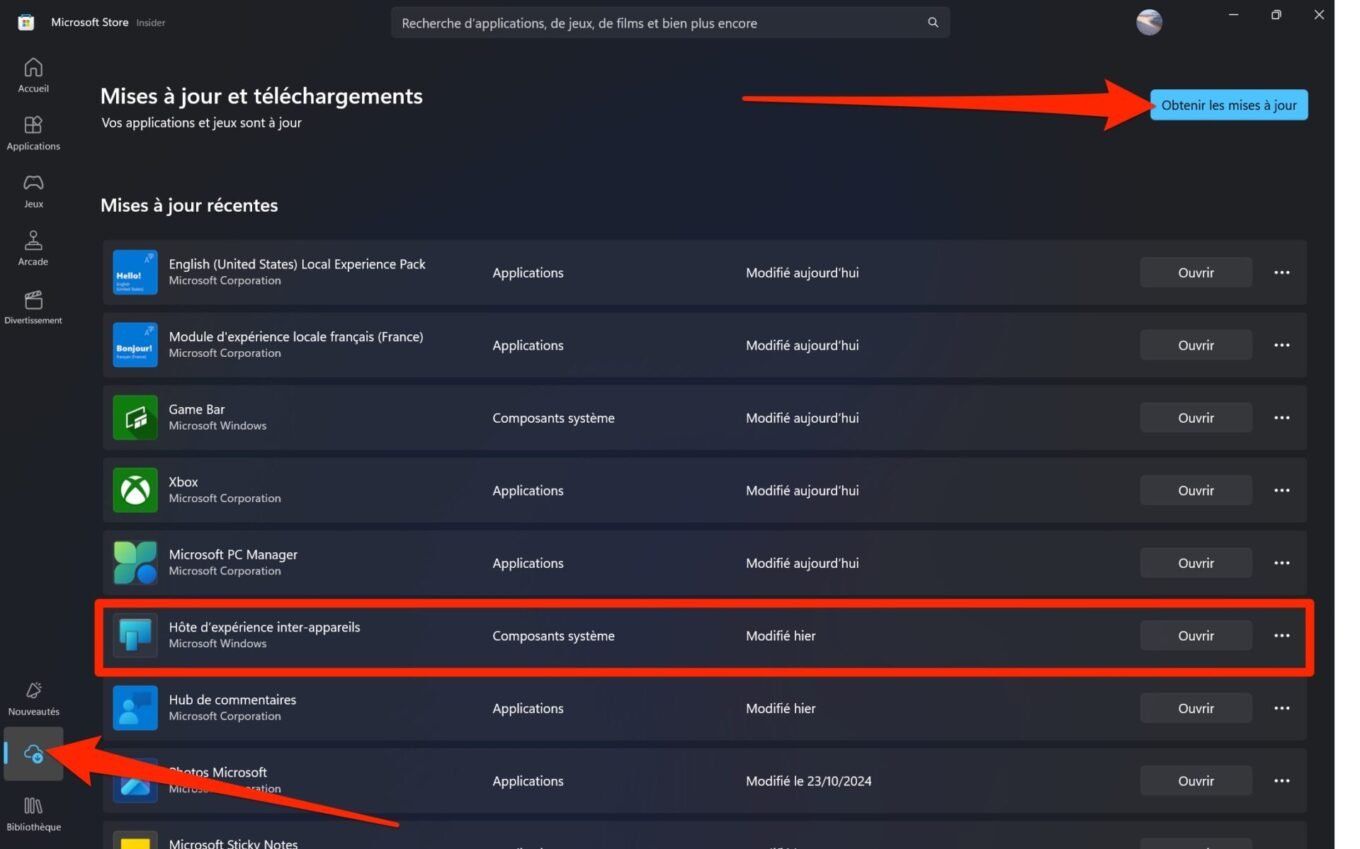
Task: Click Composants système in Game Bar row
Action: (553, 418)
